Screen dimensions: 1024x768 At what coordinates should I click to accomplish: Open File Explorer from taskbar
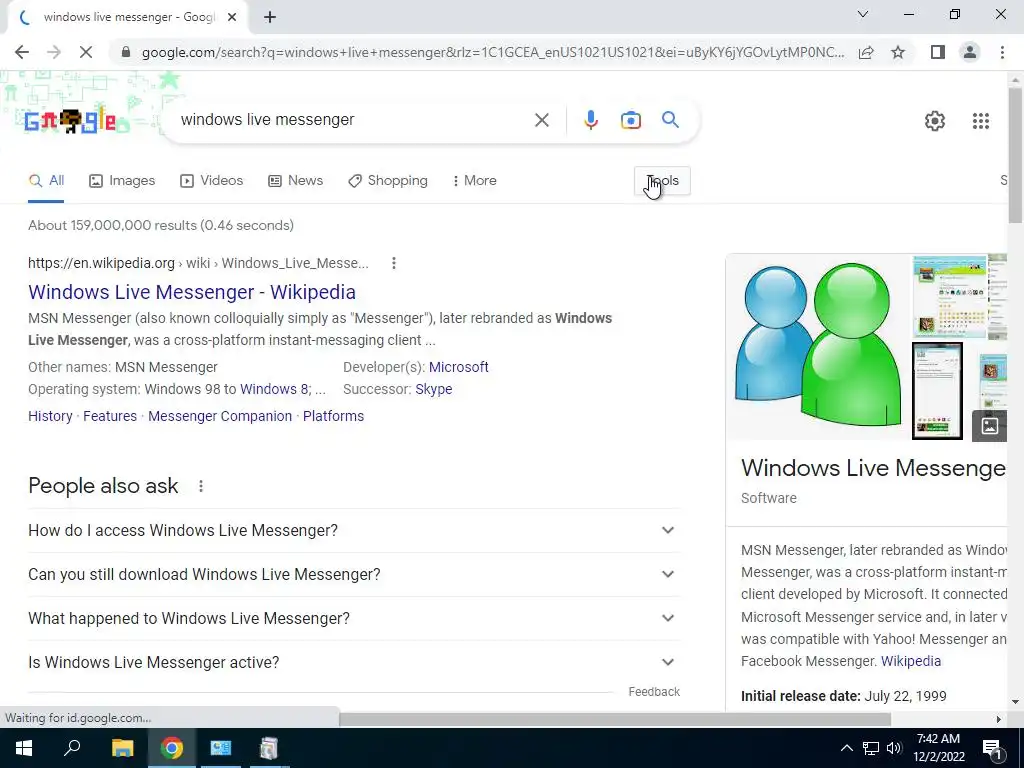pos(122,748)
